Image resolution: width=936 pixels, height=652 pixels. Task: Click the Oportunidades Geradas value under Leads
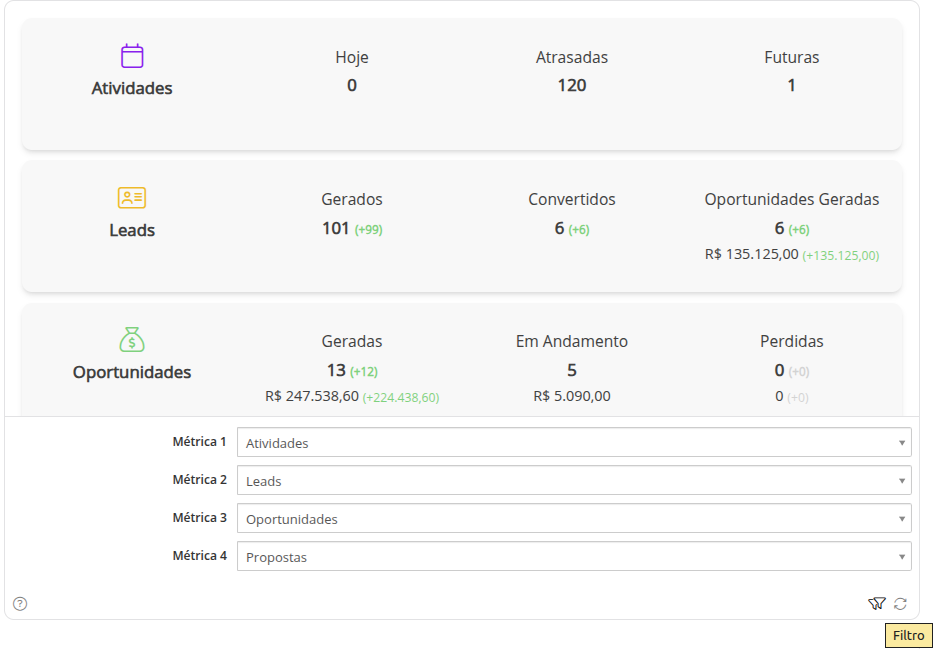780,229
